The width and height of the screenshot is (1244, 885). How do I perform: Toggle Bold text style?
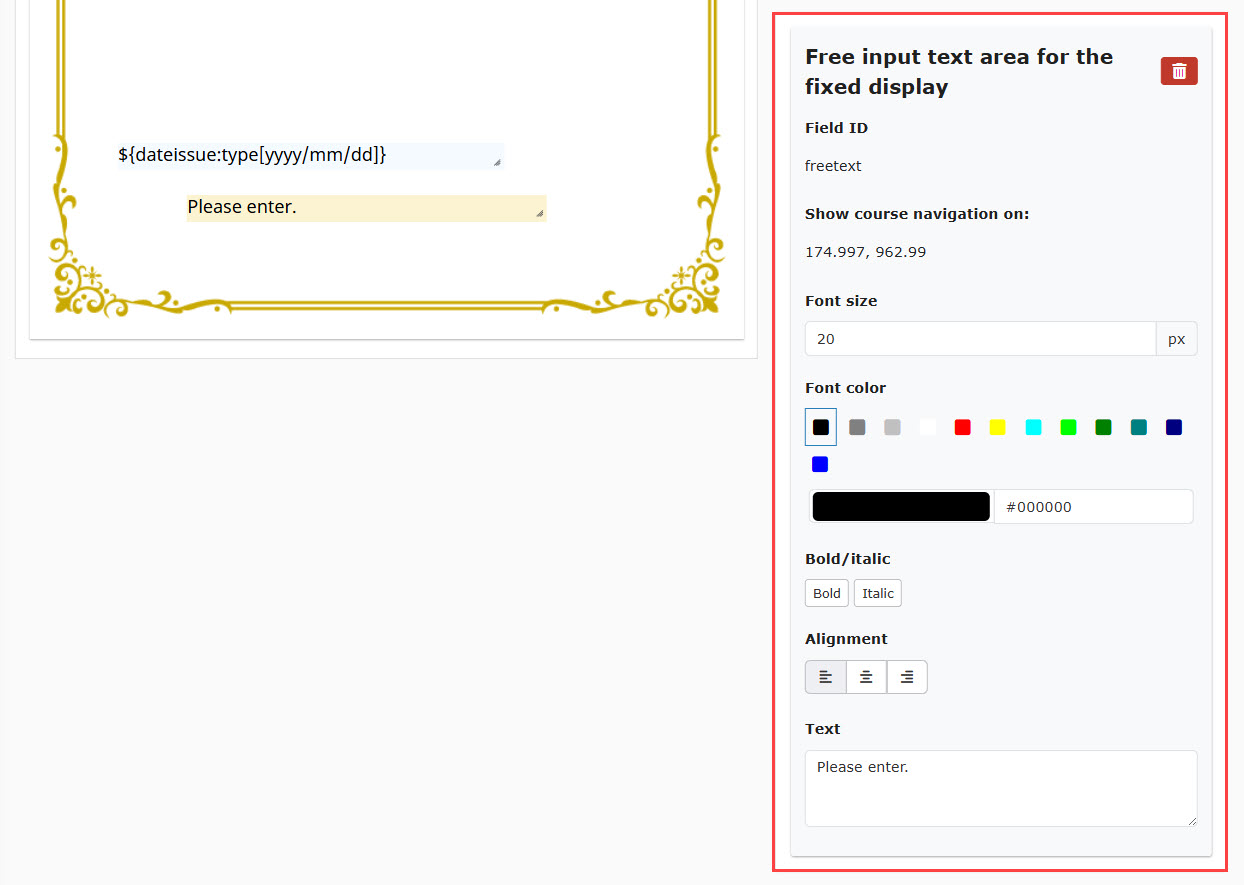click(x=827, y=593)
